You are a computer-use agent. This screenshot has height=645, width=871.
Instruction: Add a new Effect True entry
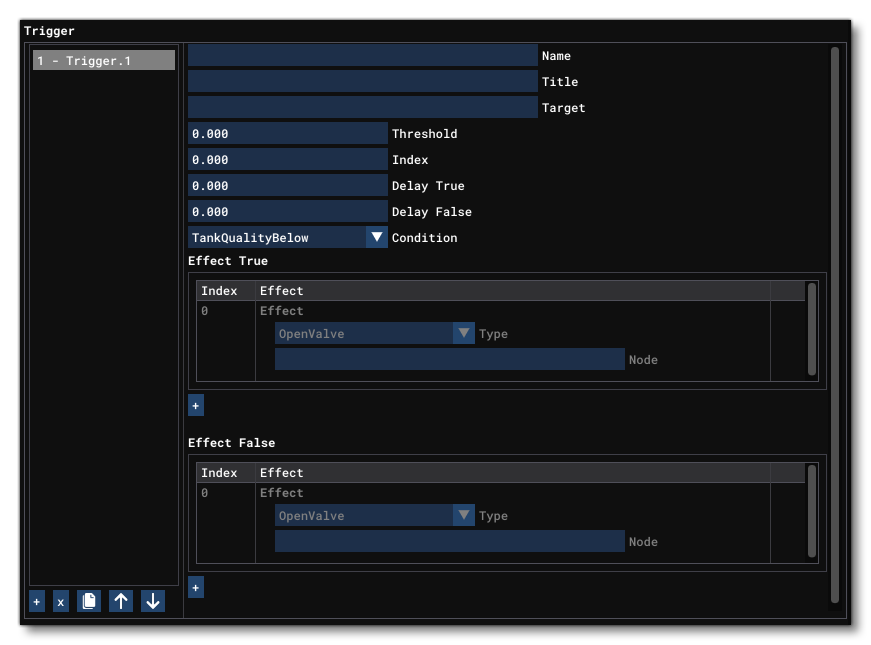(196, 406)
